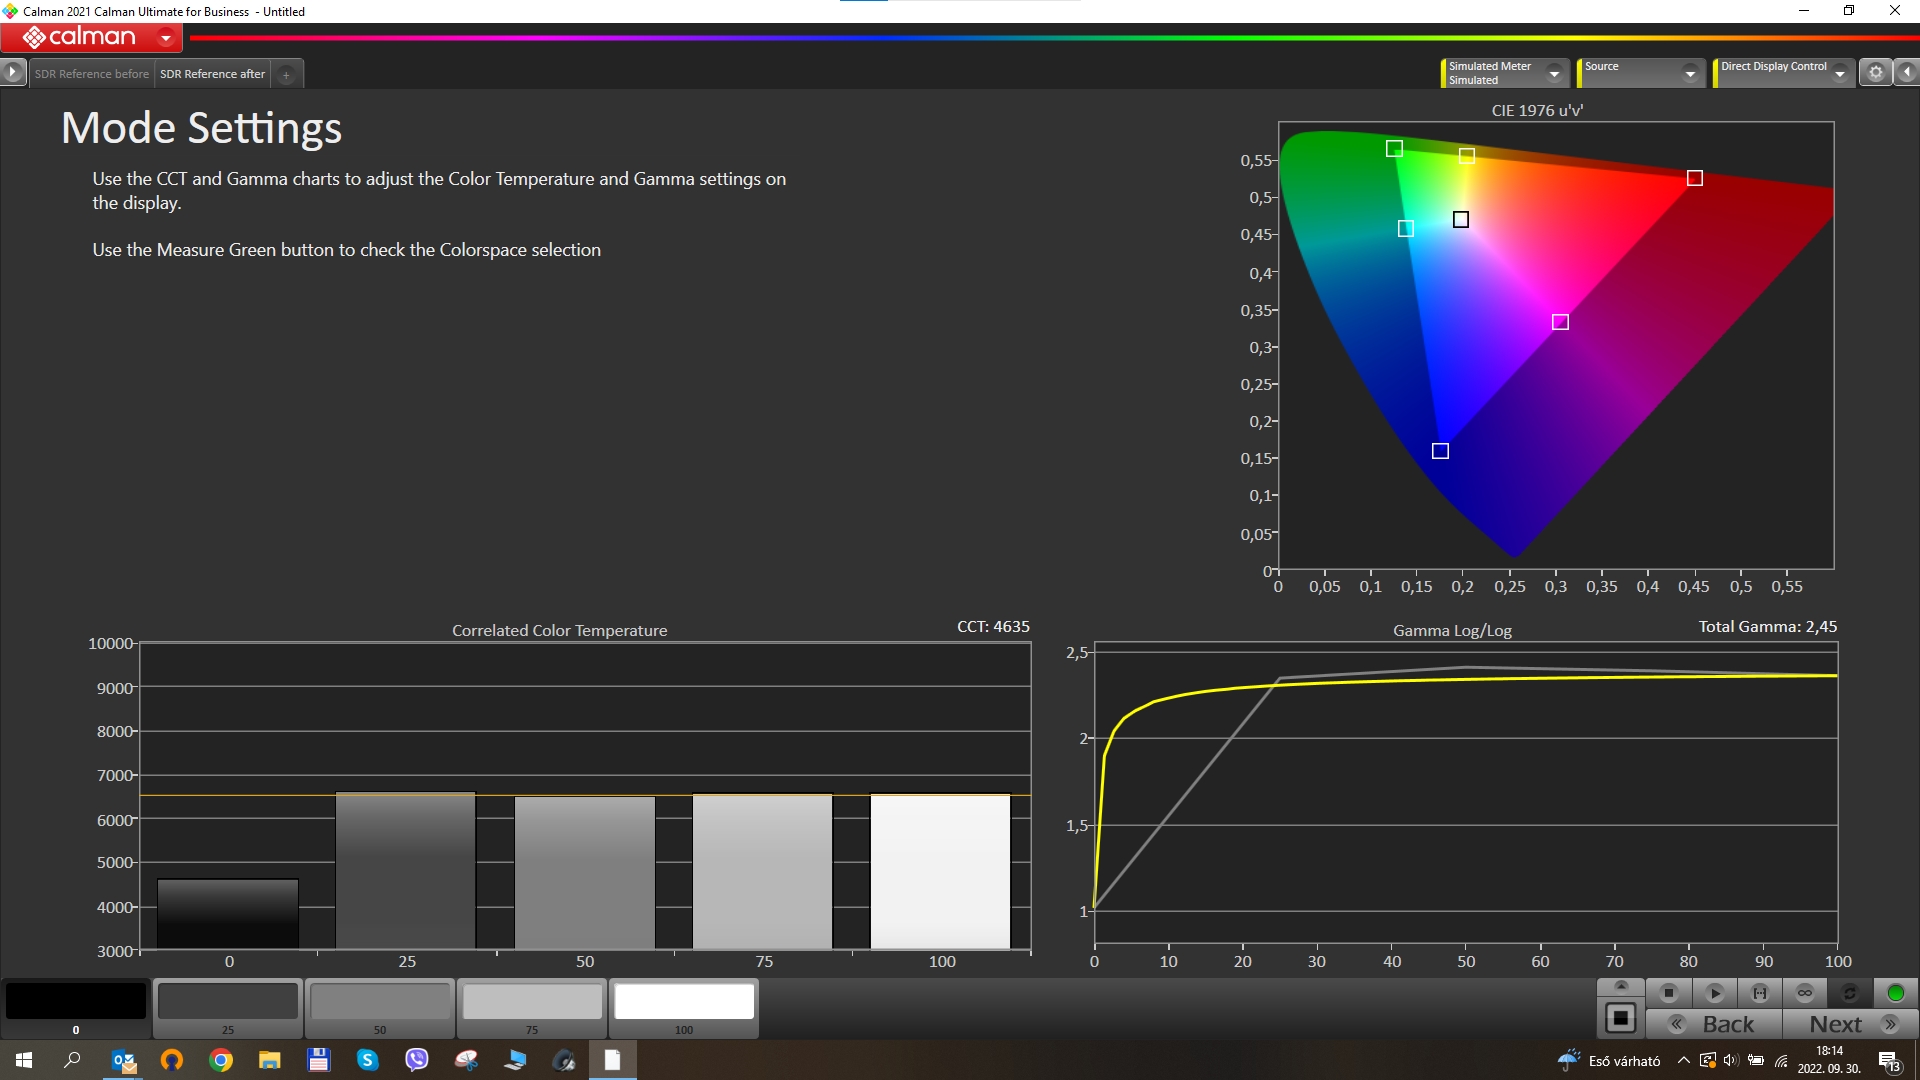
Task: Open the Source dropdown
Action: (1690, 73)
